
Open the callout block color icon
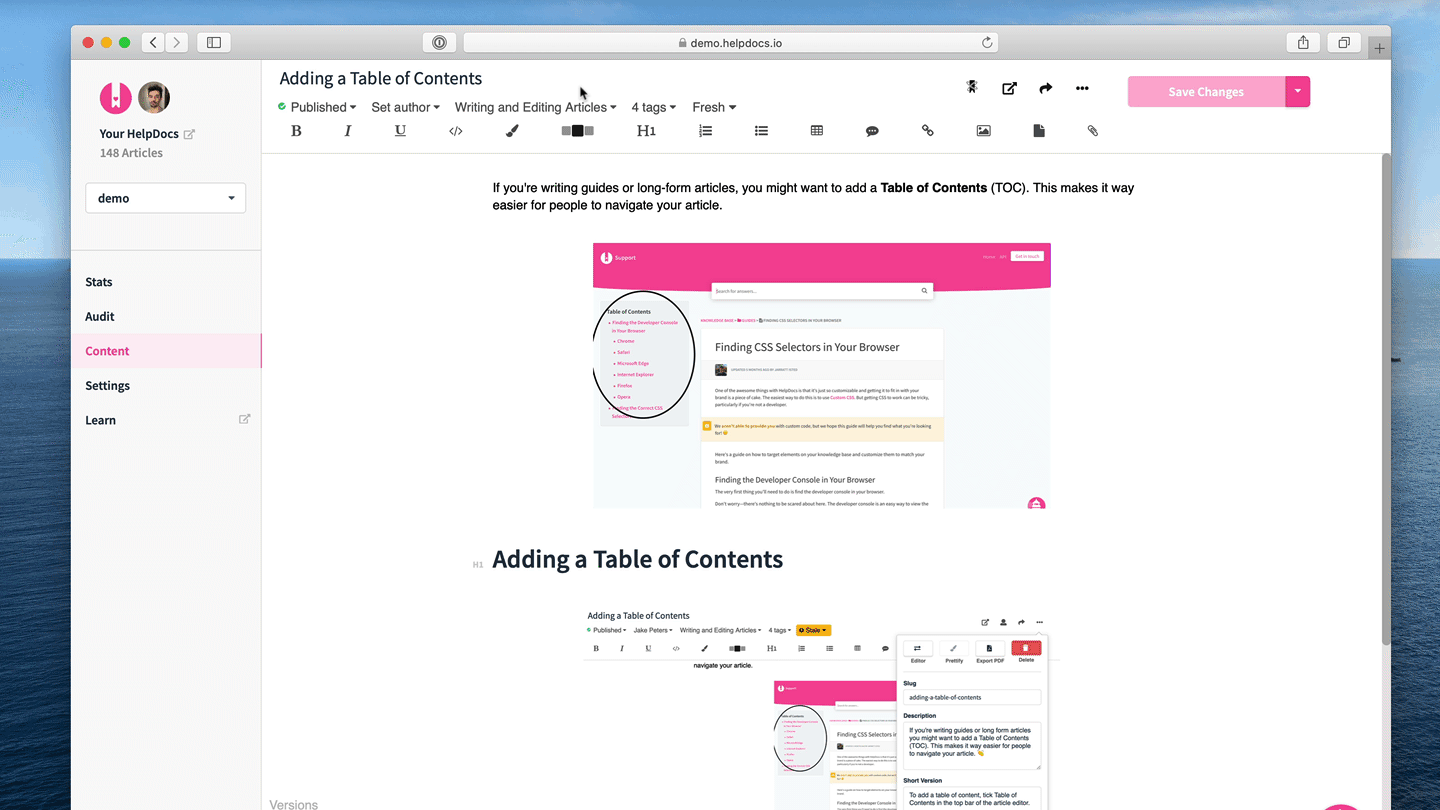click(x=577, y=131)
